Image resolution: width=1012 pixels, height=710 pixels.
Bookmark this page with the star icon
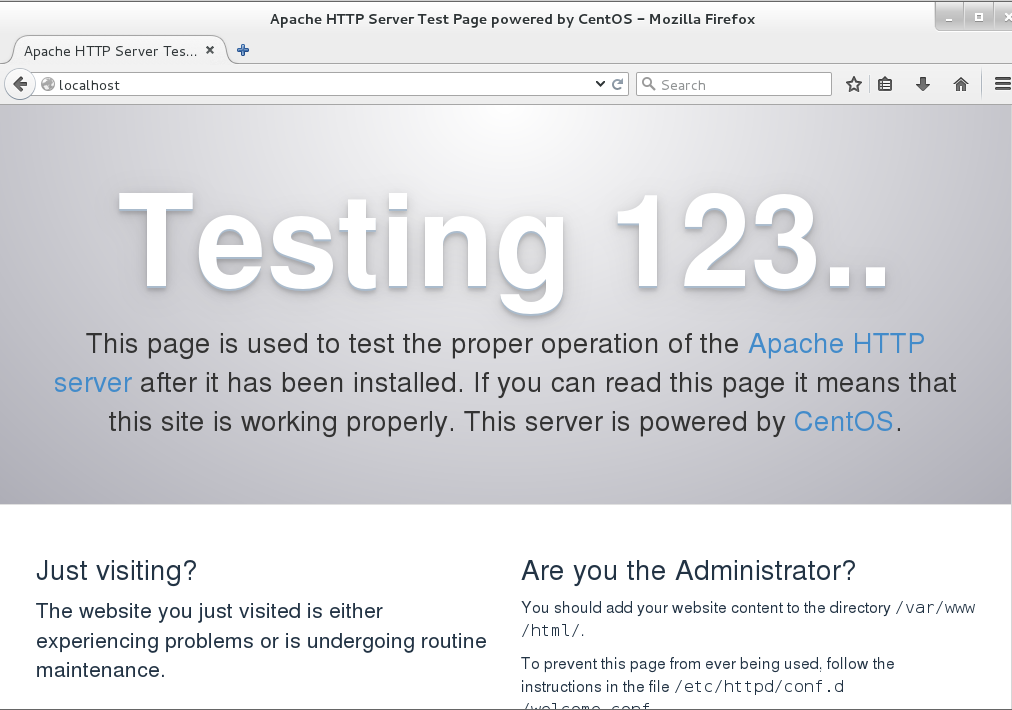pos(853,85)
